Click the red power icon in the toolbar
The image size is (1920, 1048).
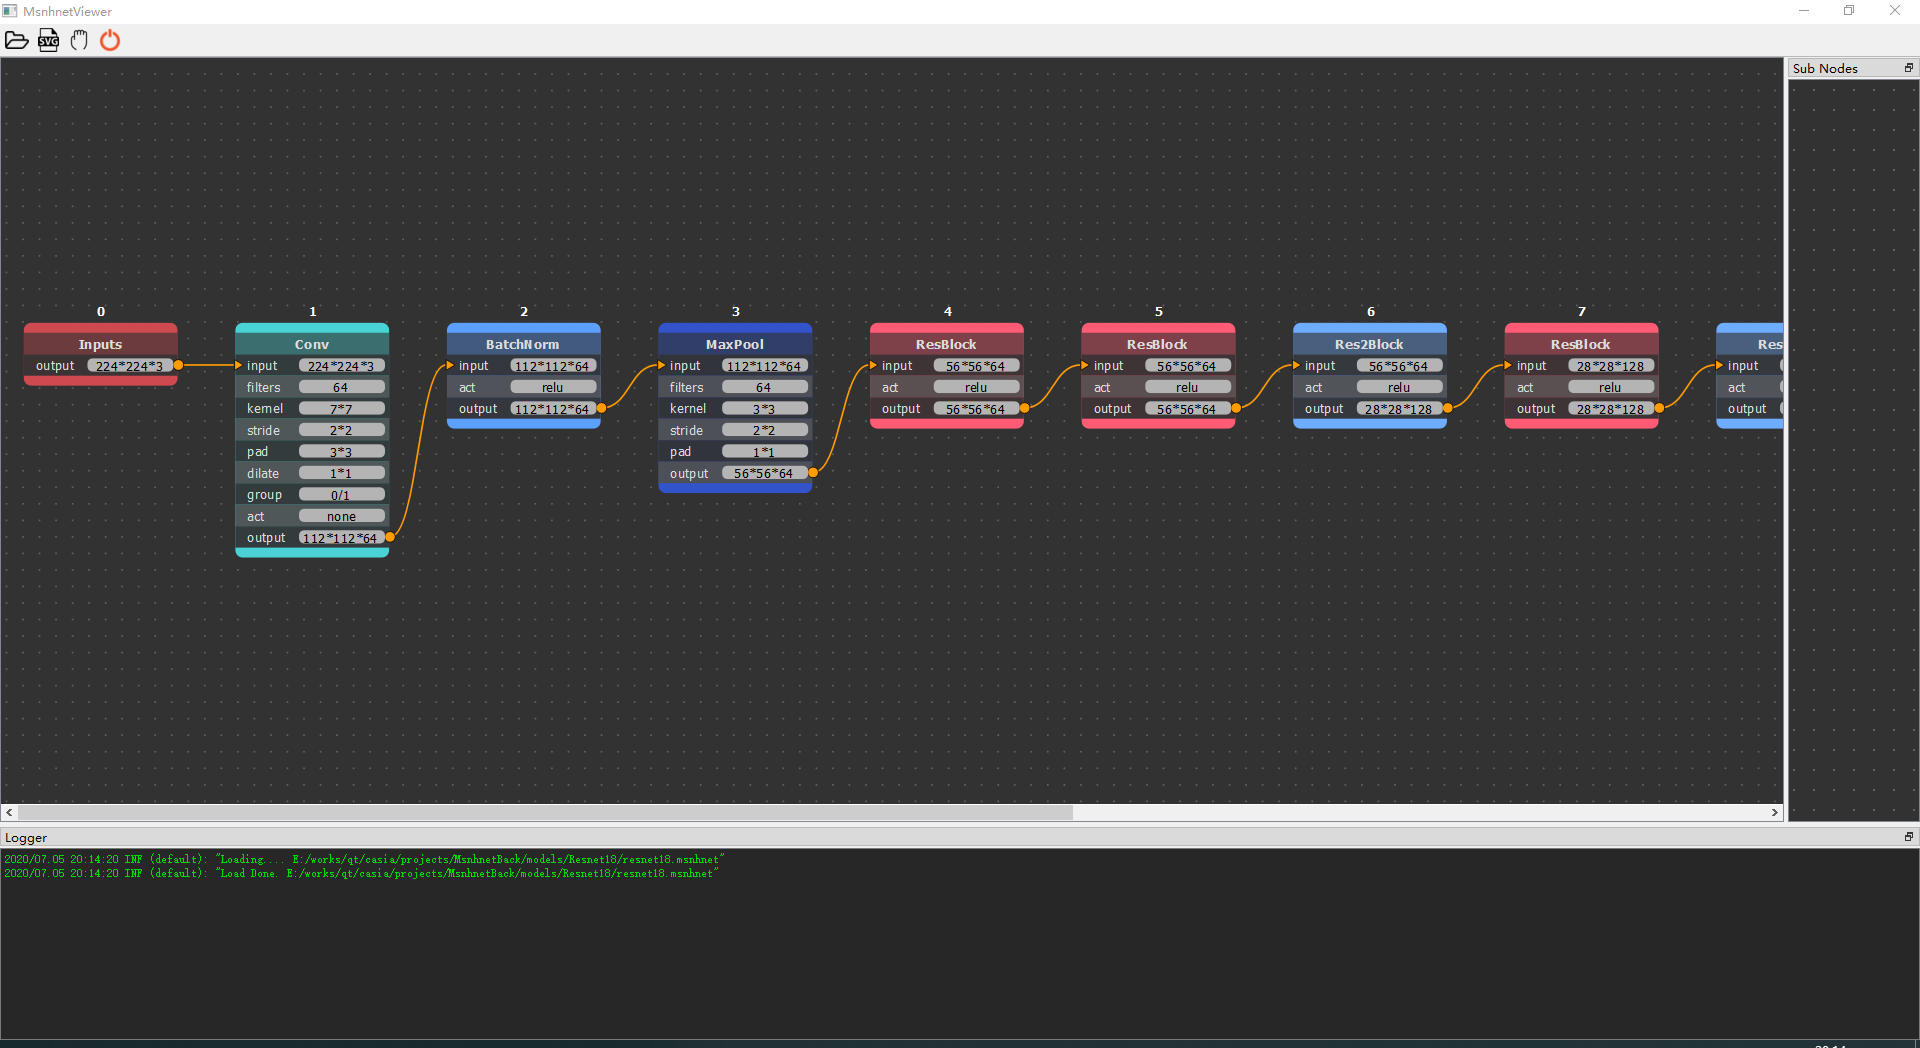(110, 40)
